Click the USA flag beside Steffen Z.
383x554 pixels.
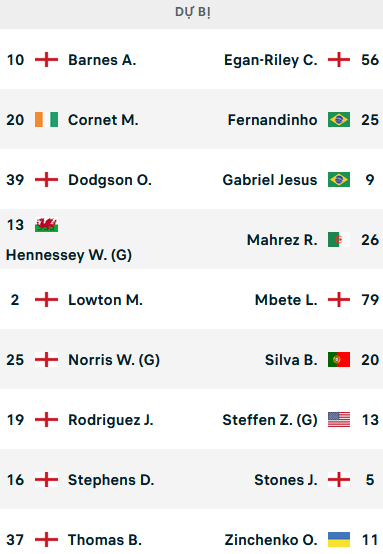339,420
